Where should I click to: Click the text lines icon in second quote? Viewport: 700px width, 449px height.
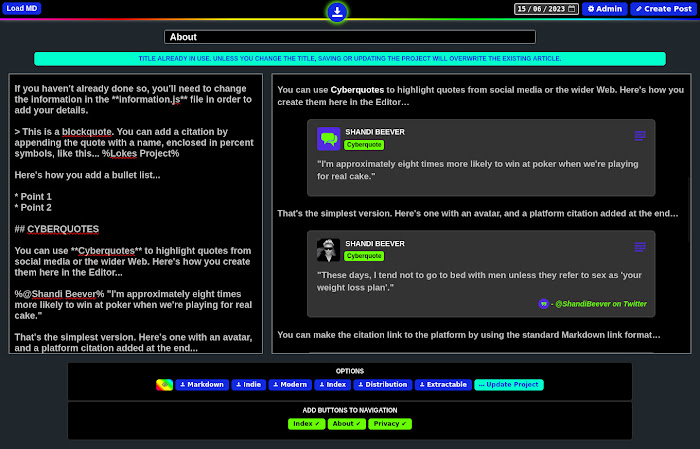(x=640, y=246)
